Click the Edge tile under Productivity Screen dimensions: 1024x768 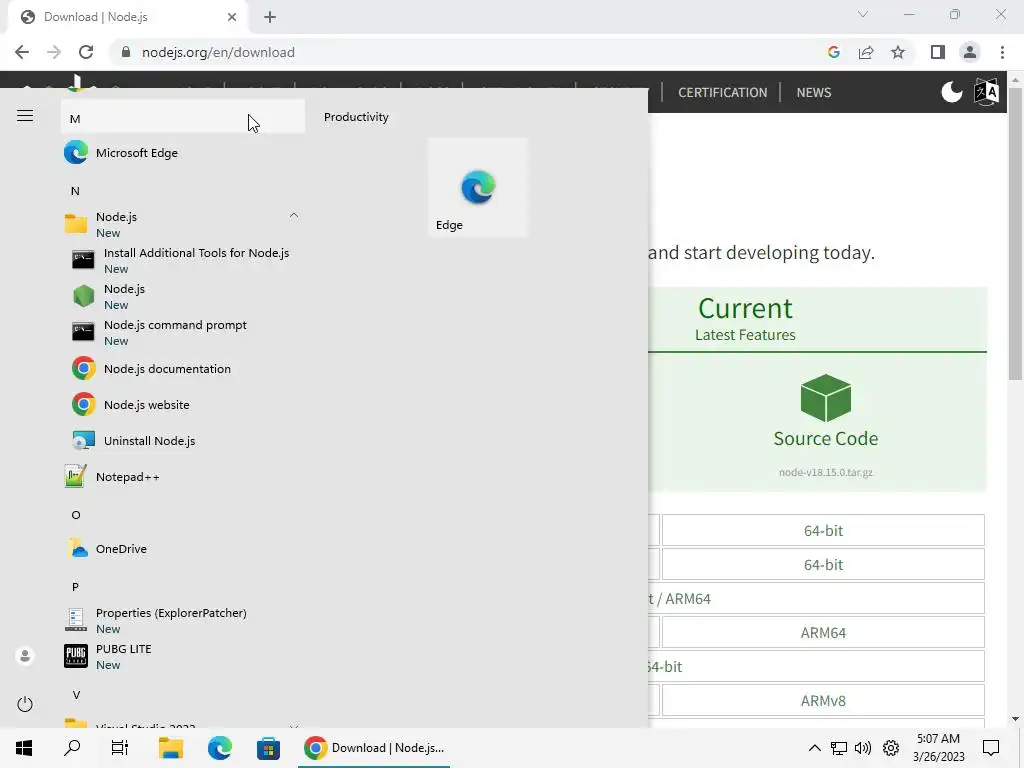(x=478, y=187)
